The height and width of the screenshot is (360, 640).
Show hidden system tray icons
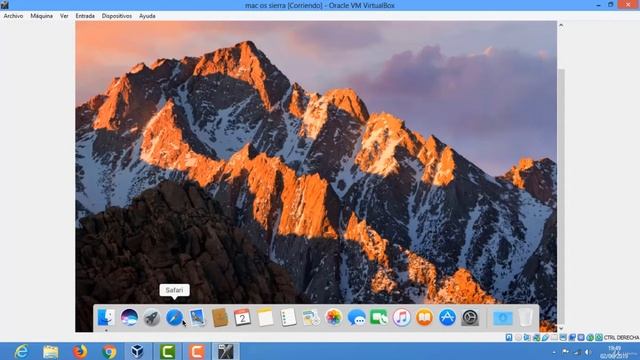click(554, 352)
